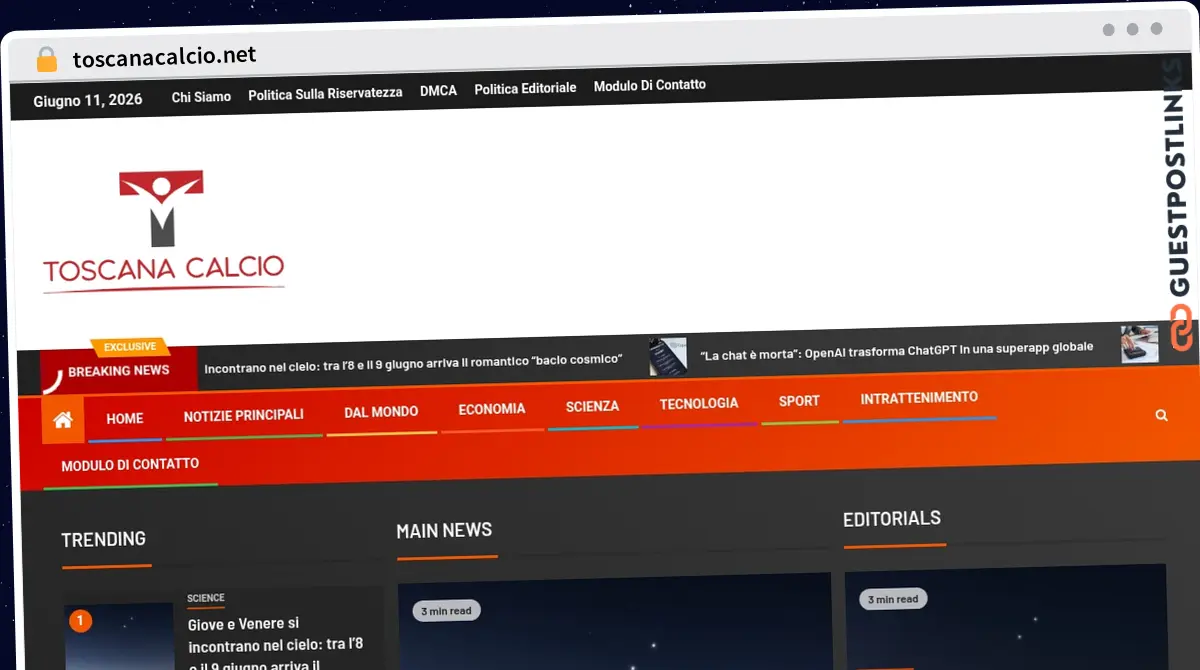The image size is (1200, 670).
Task: Open Politica Editoriale link
Action: (x=525, y=89)
